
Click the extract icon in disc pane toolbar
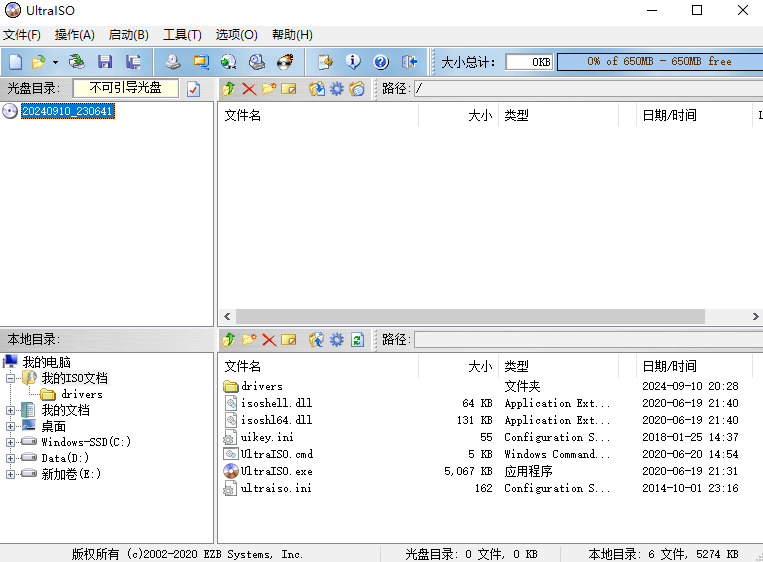[x=316, y=89]
